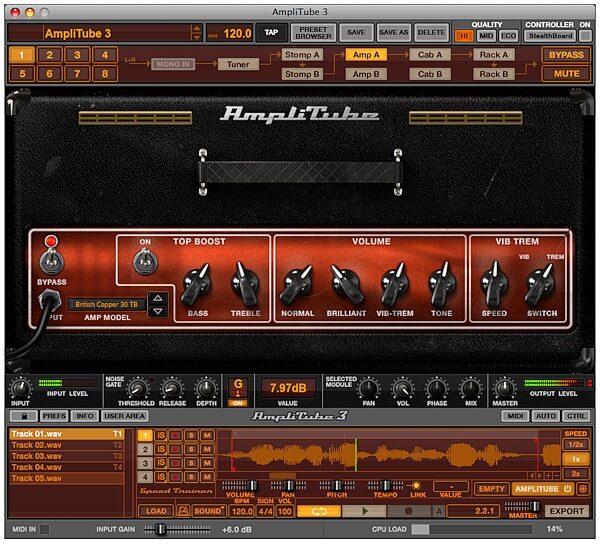Click the IS button on track 3
The height and width of the screenshot is (544, 600).
(161, 463)
